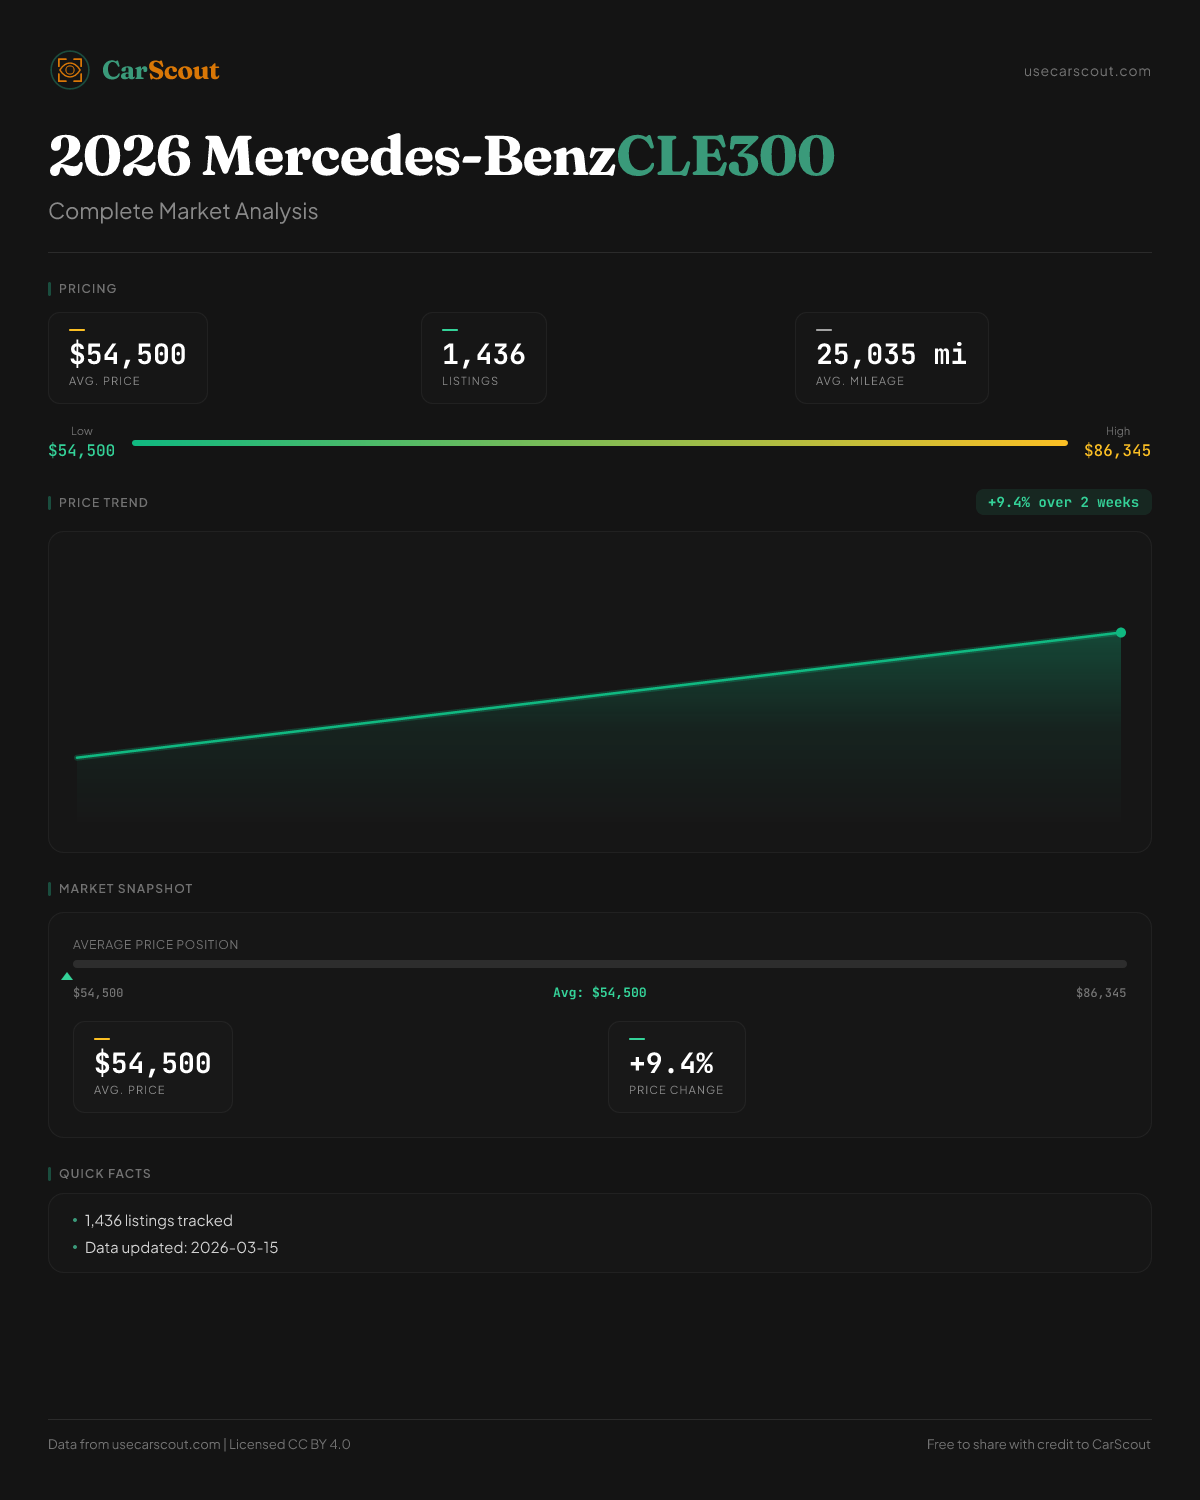Click the 2026 Mercedes-Benz CLE300 title
1200x1500 pixels.
click(x=441, y=156)
